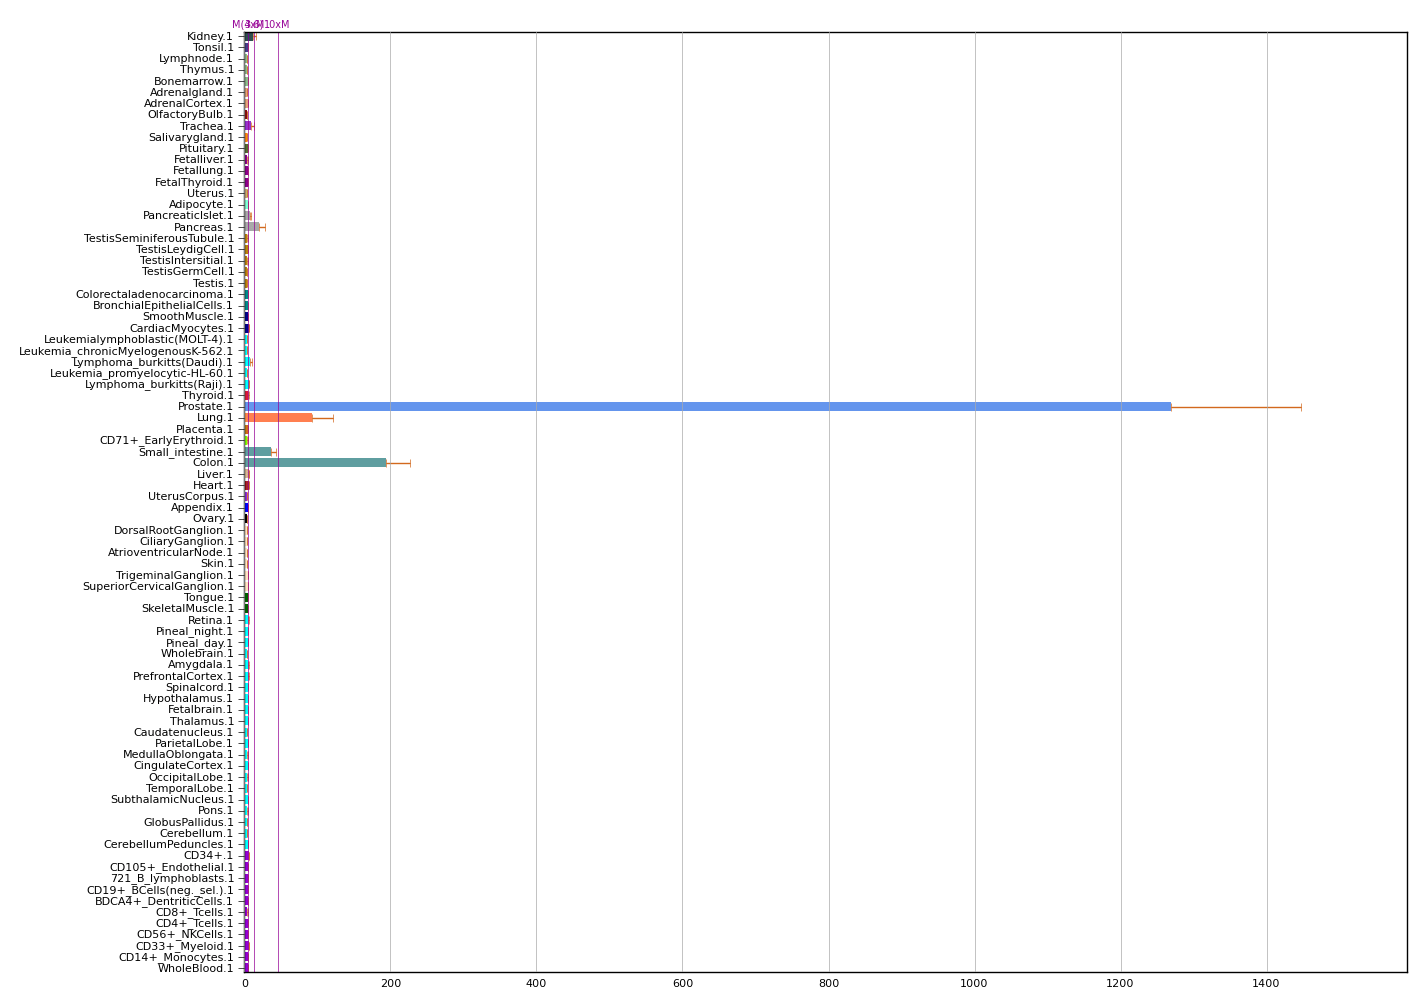Click the Hypothalamus.1 label
The width and height of the screenshot is (1426, 1008).
coord(188,699)
